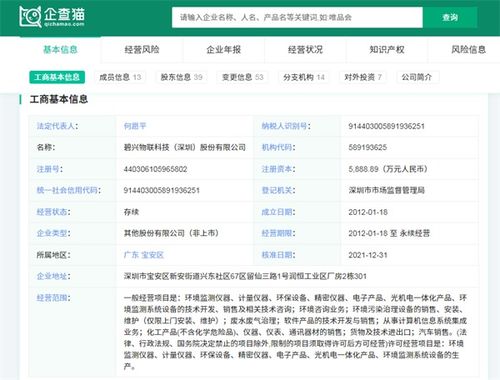Click the 所属地区 row label

(53, 255)
